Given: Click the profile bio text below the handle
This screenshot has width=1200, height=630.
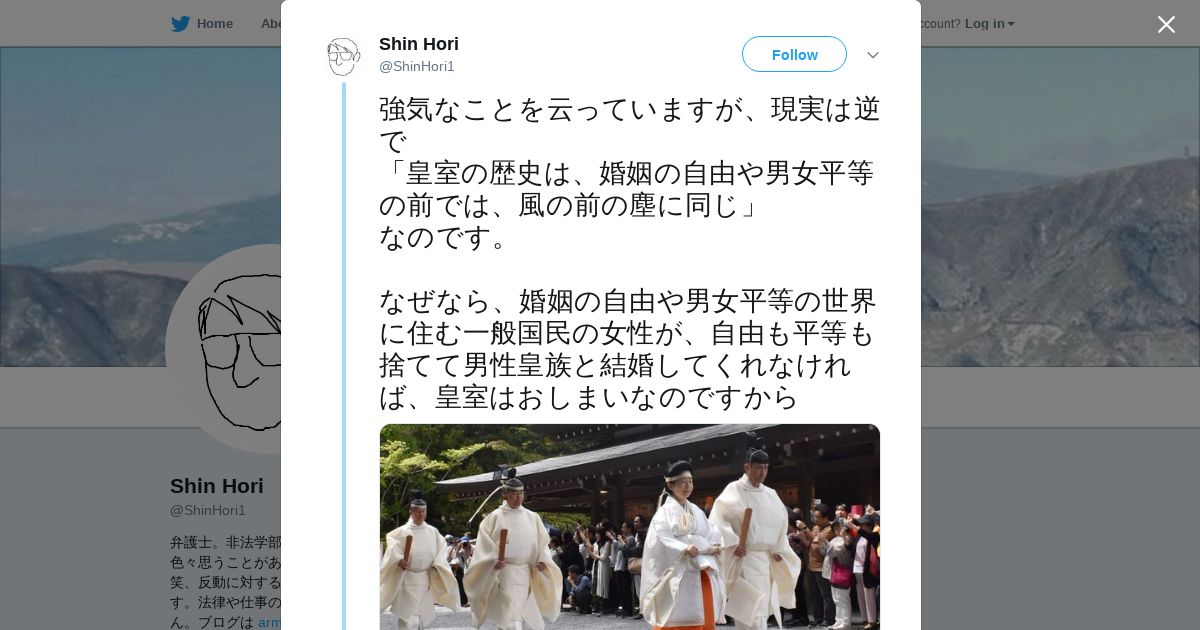Looking at the screenshot, I should 226,582.
